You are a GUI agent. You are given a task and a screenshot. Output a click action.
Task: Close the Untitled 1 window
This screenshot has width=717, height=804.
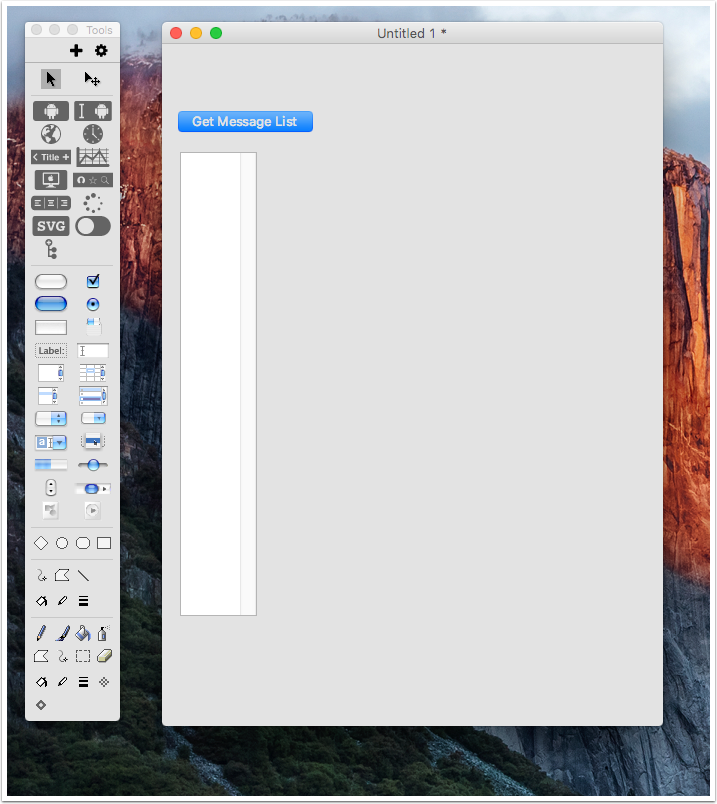point(176,33)
